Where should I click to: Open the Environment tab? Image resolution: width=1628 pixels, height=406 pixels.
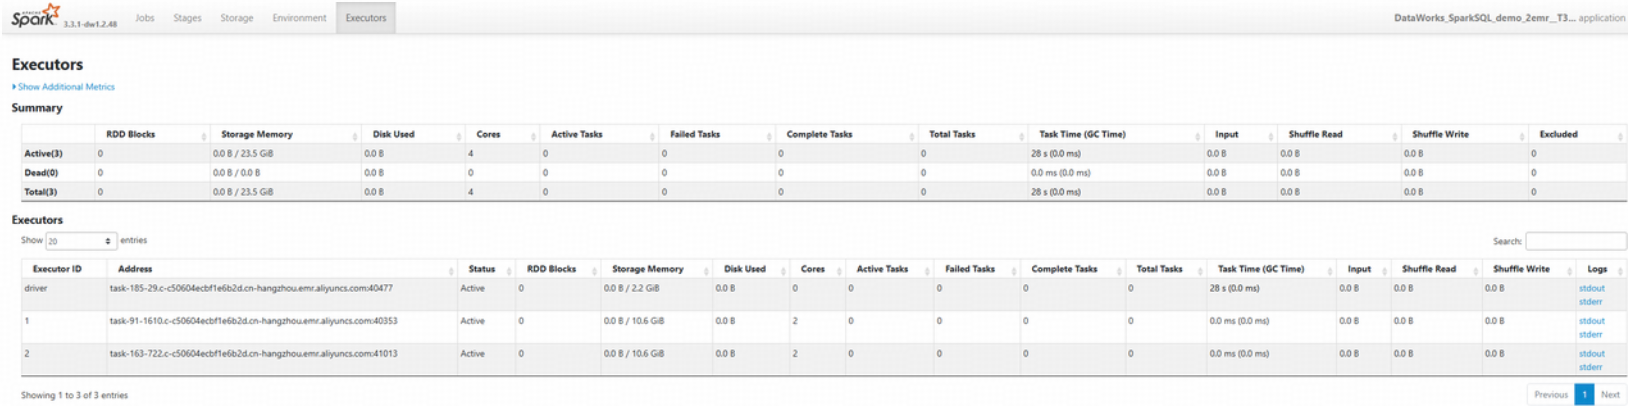point(299,18)
